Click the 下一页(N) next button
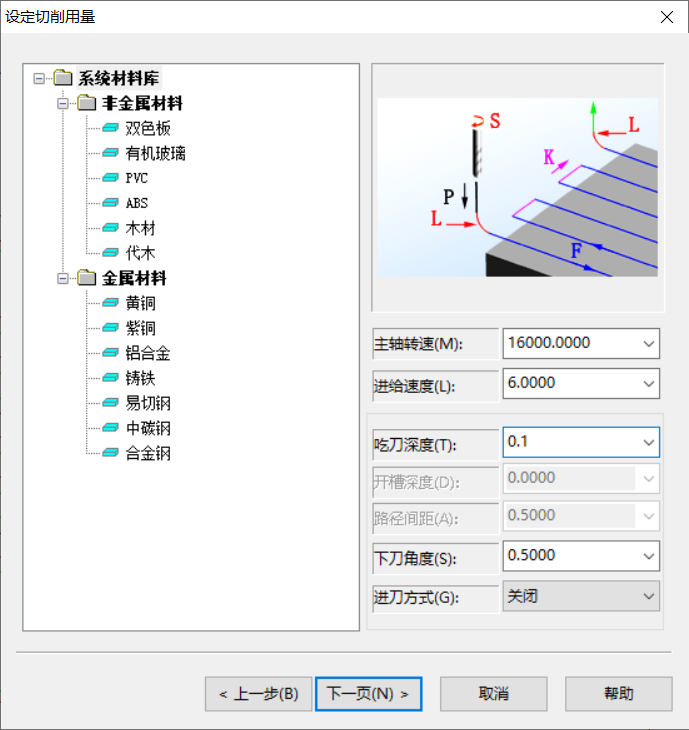Screen dimensions: 689x730 click(x=369, y=694)
